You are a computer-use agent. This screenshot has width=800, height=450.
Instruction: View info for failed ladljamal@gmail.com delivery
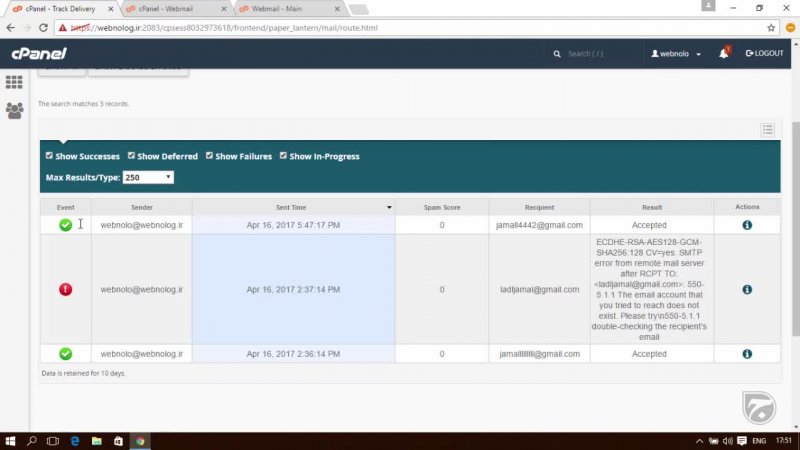(x=747, y=289)
